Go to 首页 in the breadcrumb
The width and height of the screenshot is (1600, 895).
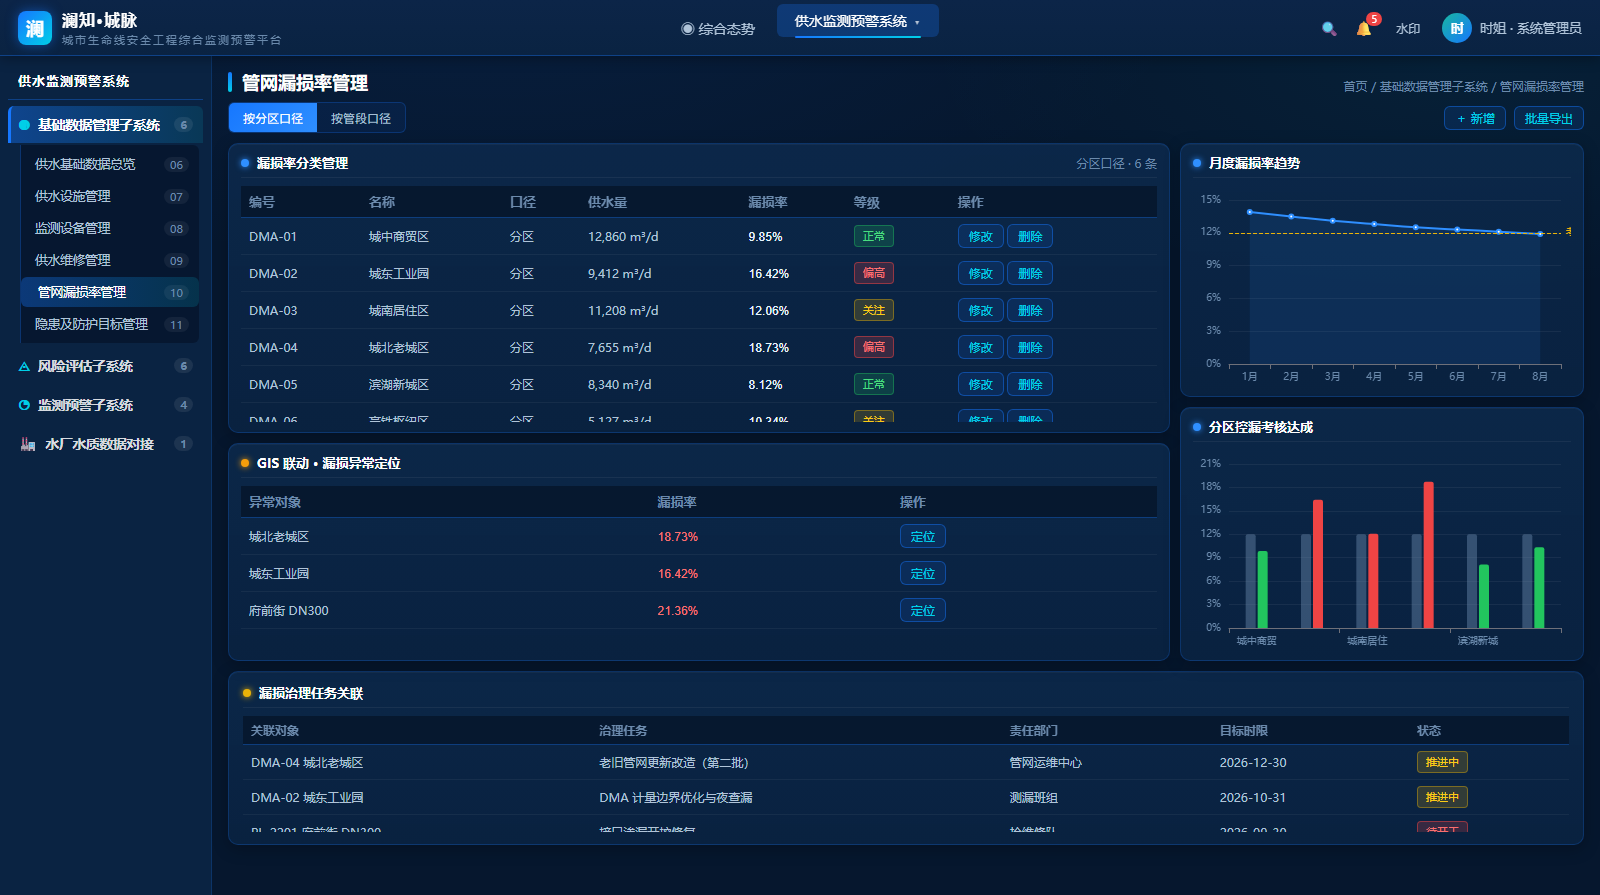(x=1355, y=87)
